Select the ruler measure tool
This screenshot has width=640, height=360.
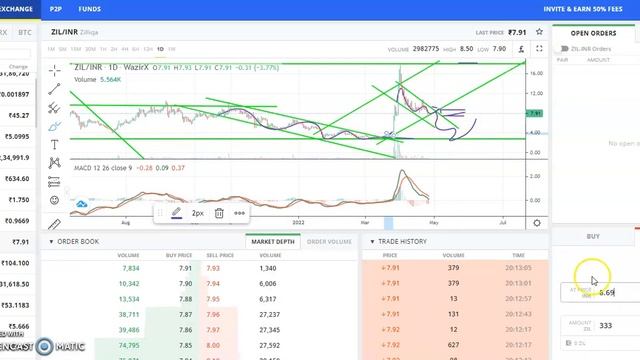click(54, 224)
